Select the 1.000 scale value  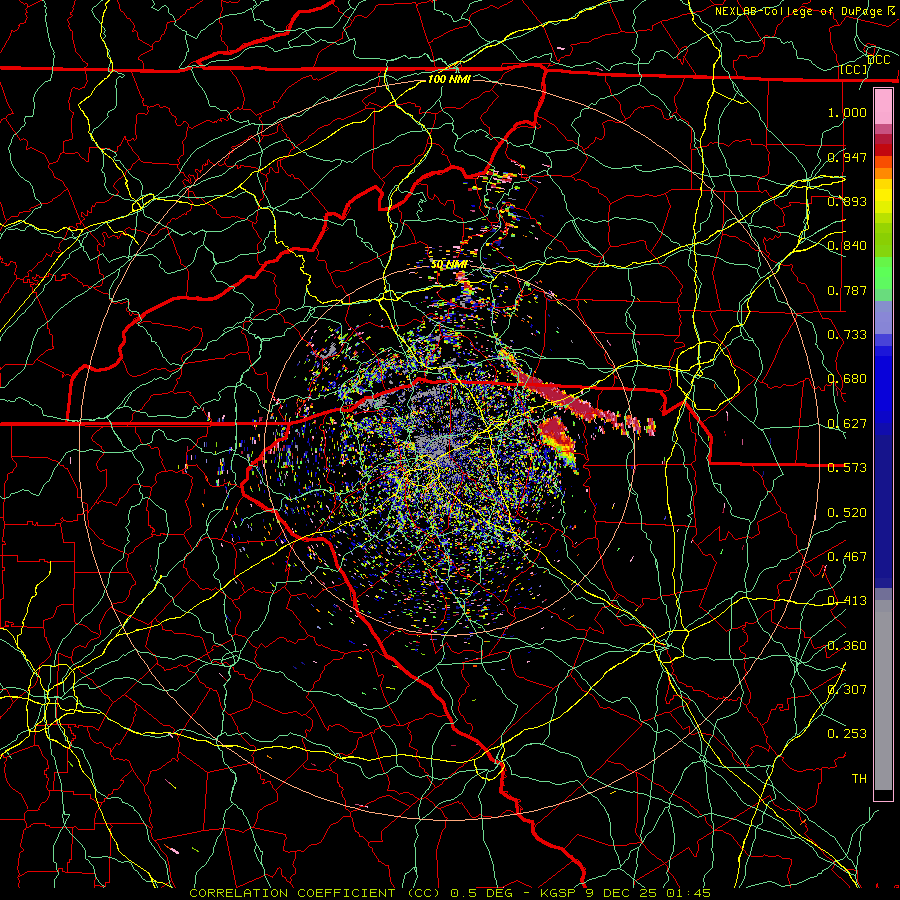point(847,112)
